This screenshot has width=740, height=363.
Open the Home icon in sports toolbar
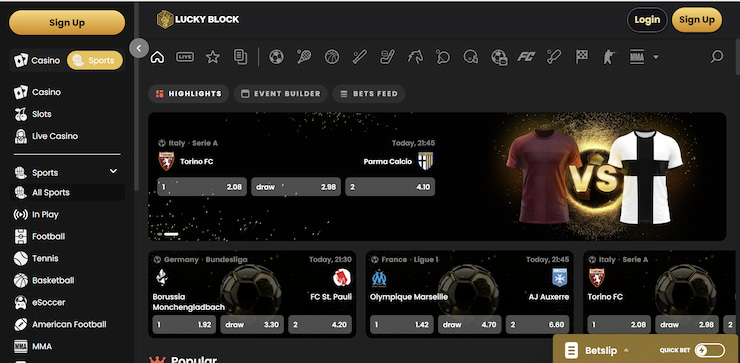157,57
